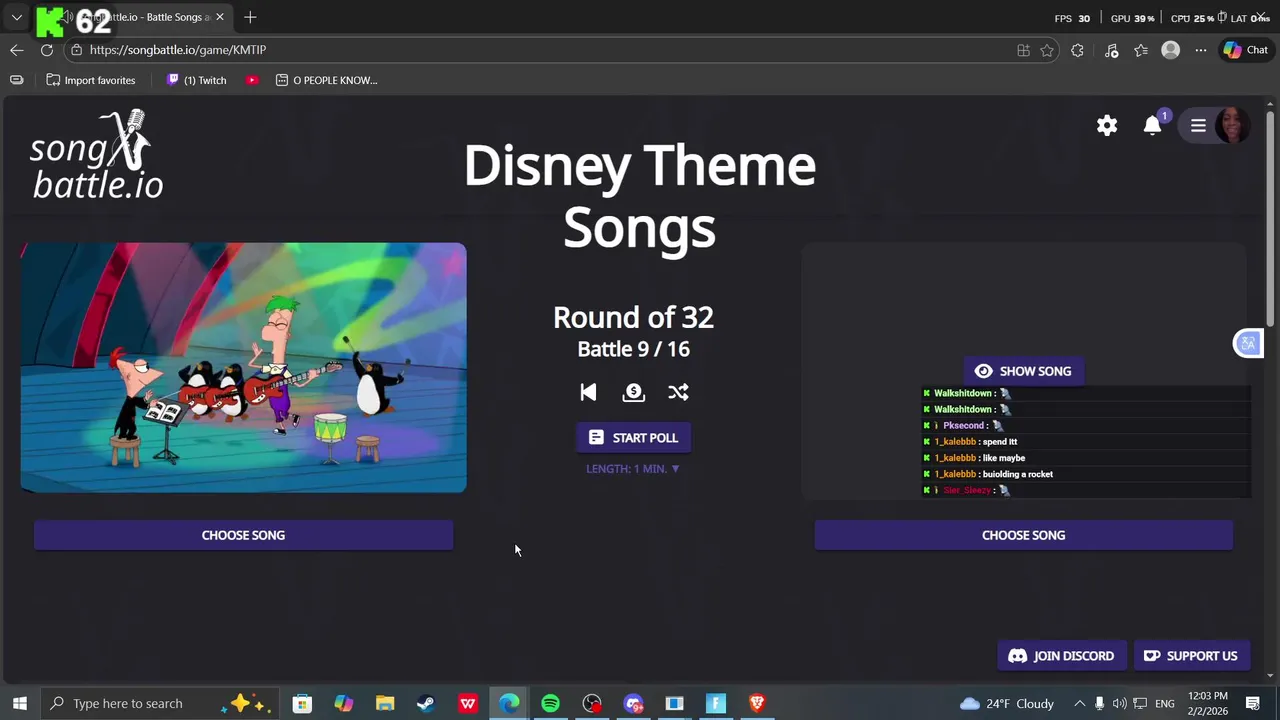Open the weather widget 24°F Cloudy

click(1006, 703)
